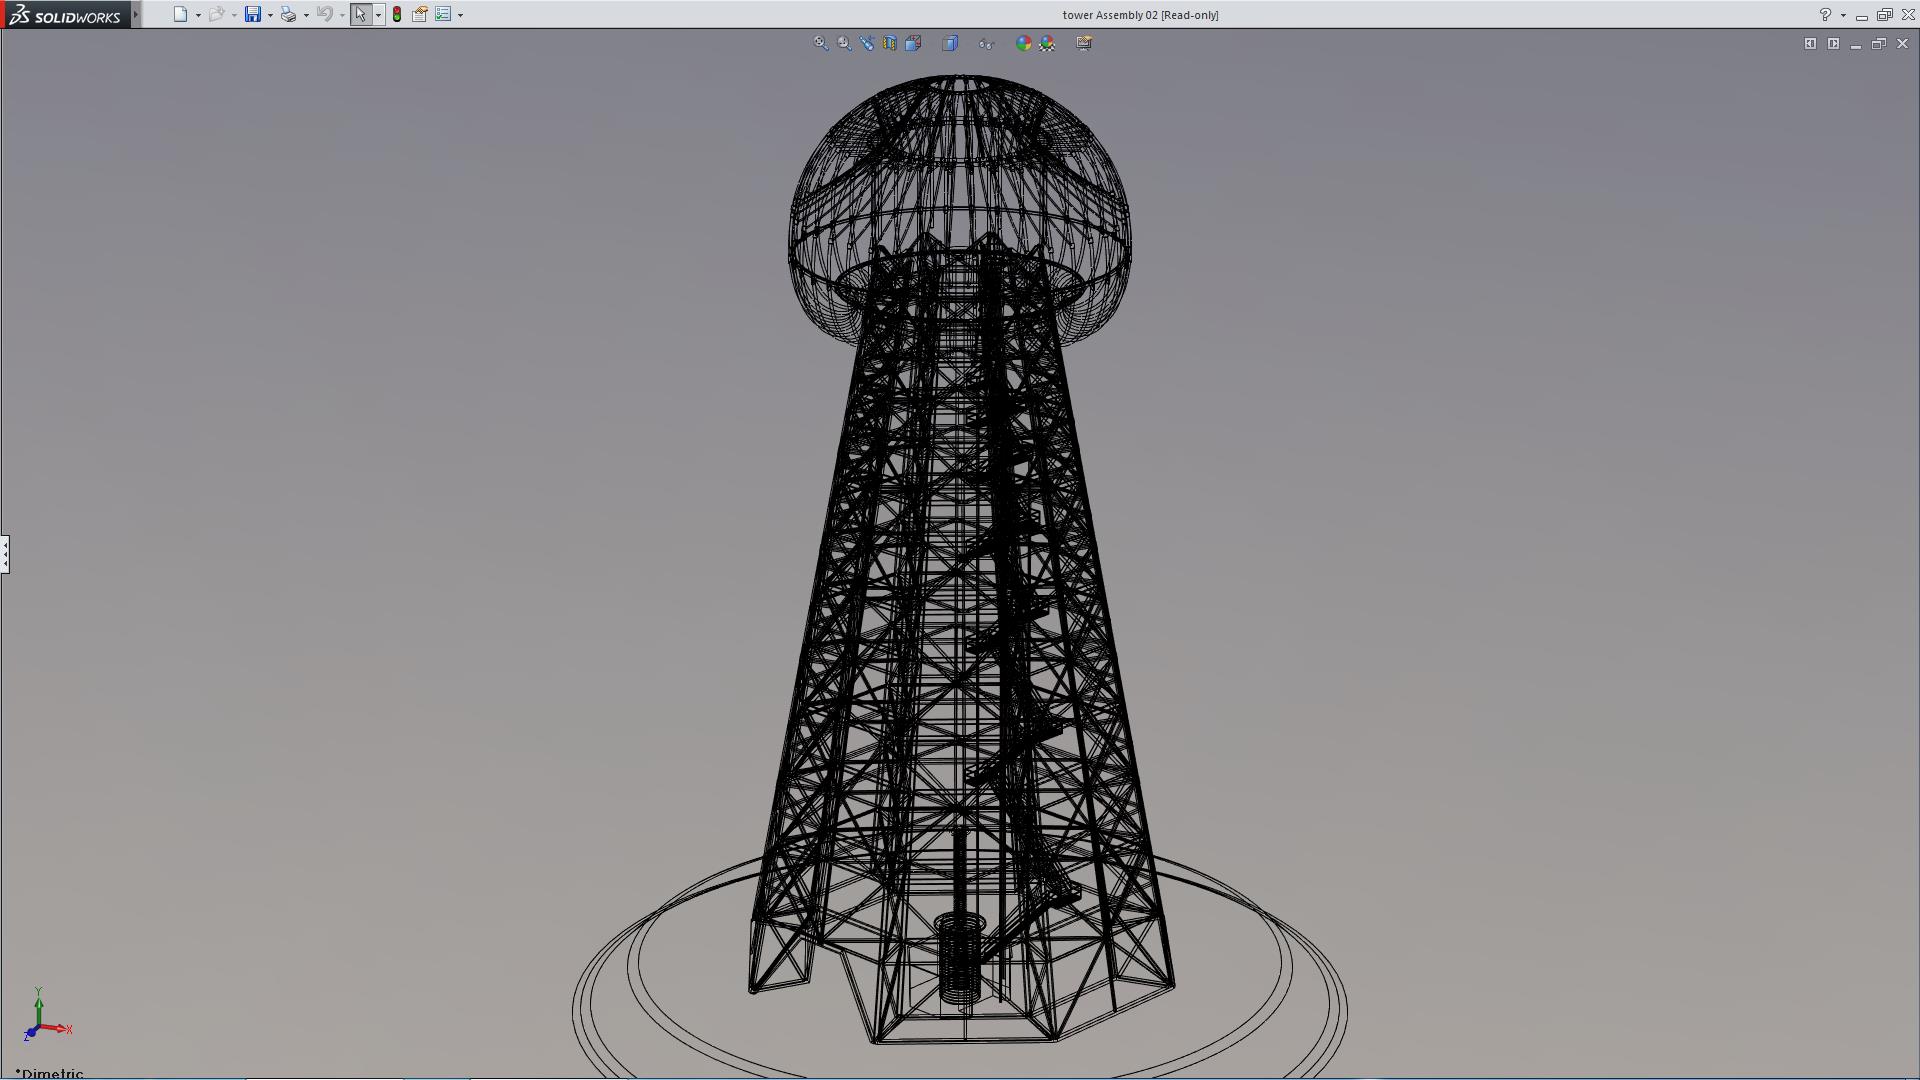This screenshot has width=1920, height=1080.
Task: Open the View Orientation cube icon
Action: tap(913, 43)
